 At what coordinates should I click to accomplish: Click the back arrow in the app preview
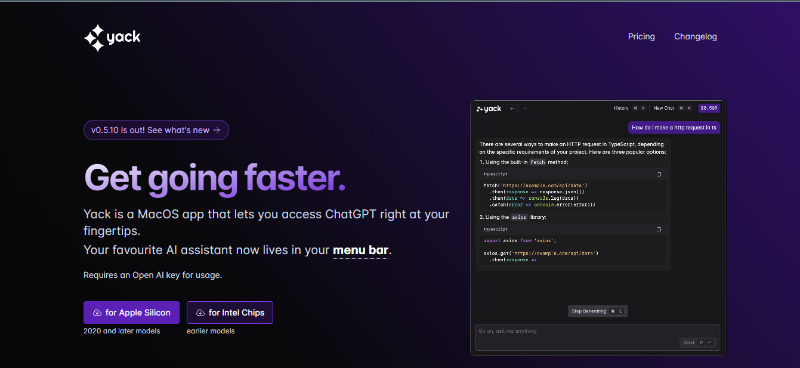[x=512, y=108]
